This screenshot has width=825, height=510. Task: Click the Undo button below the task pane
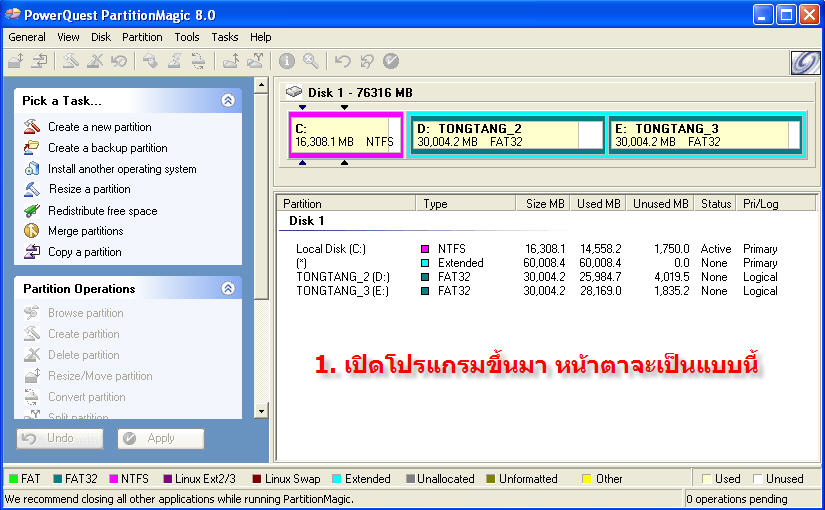click(60, 438)
